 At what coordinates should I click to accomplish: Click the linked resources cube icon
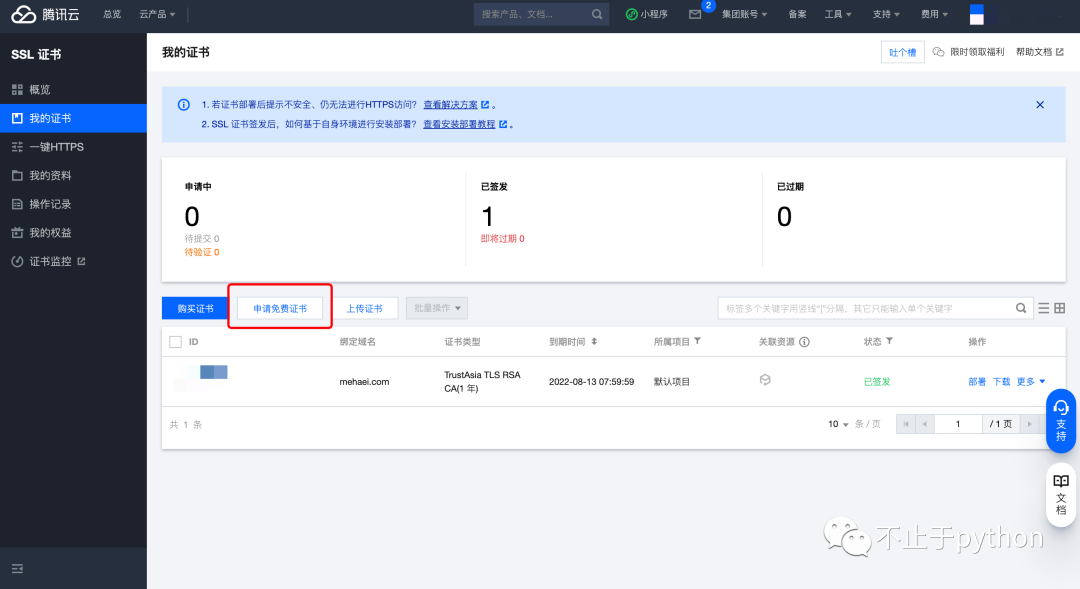(x=765, y=381)
